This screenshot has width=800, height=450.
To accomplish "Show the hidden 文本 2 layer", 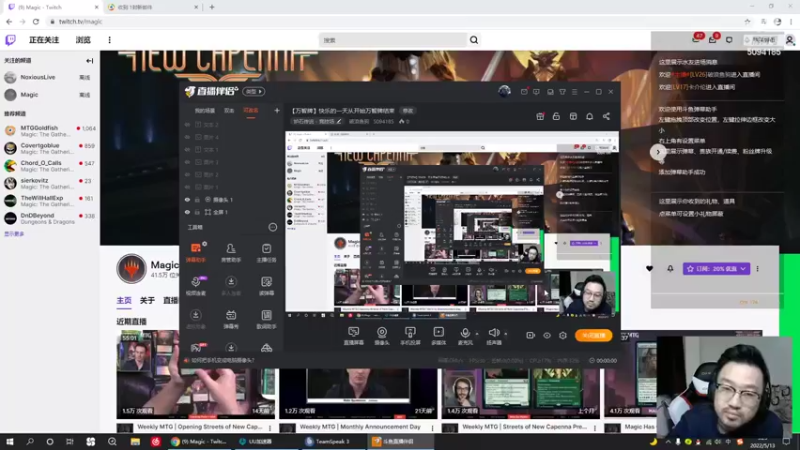I will [x=187, y=124].
